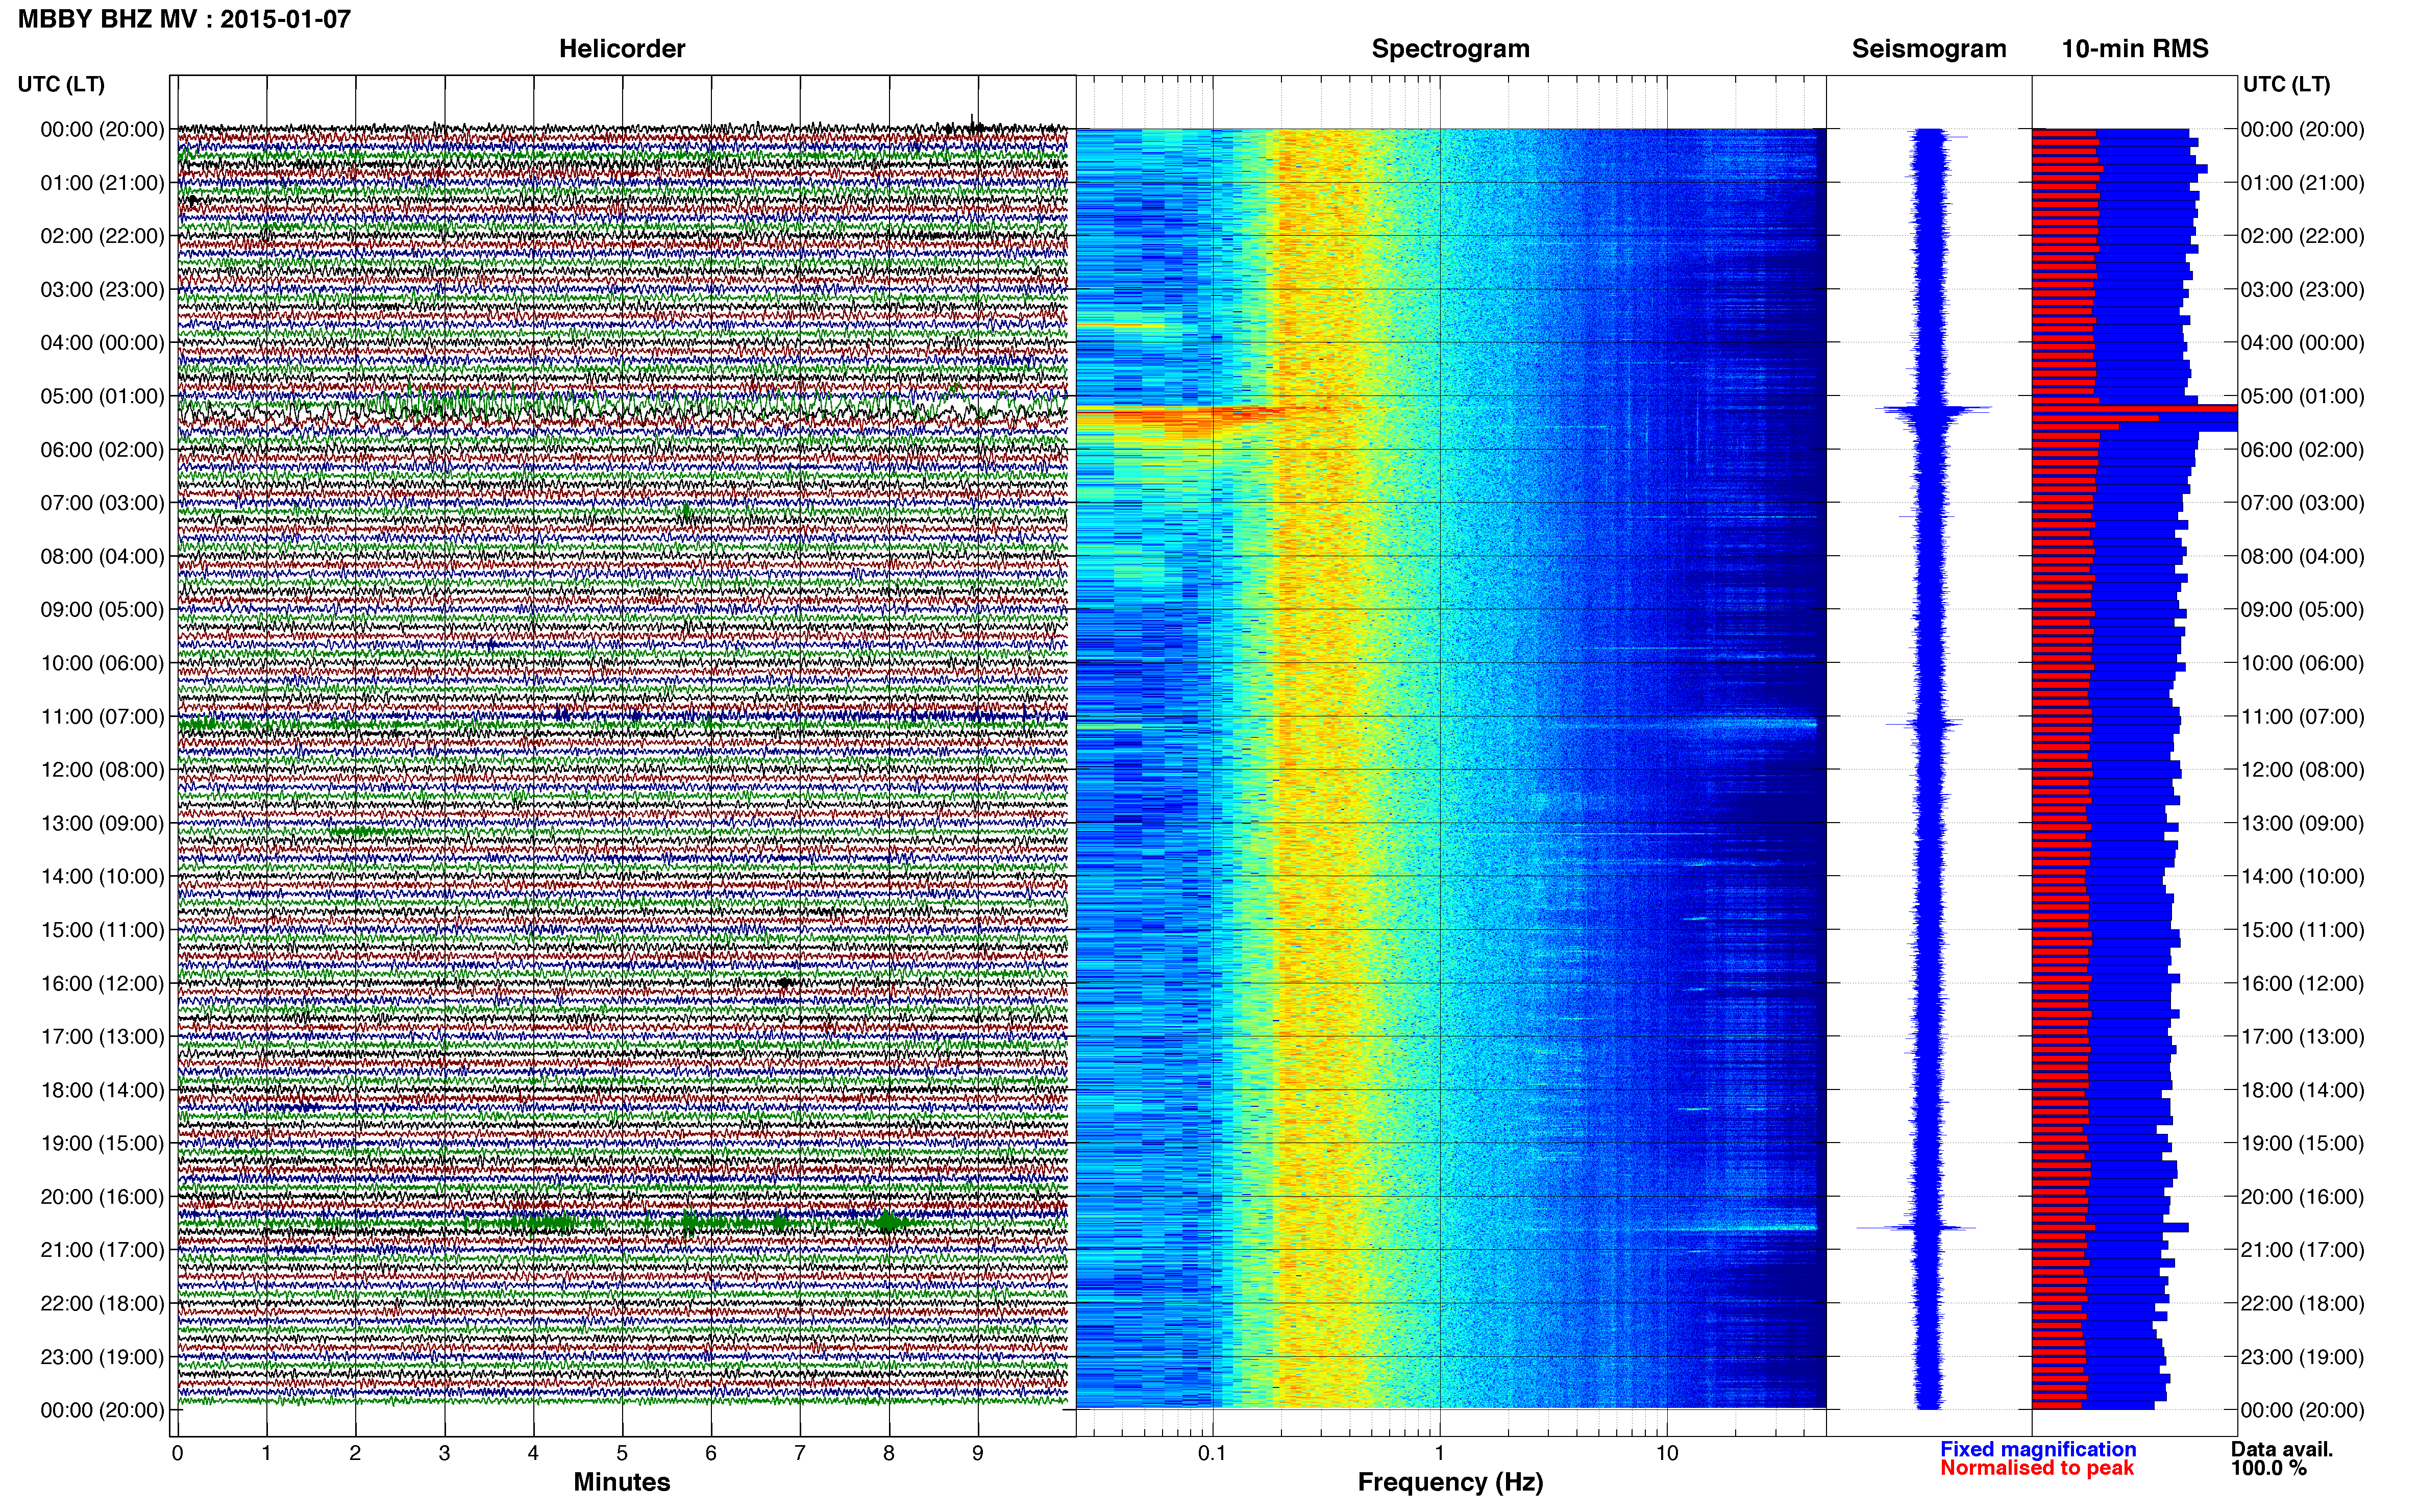The image size is (2419, 1512).
Task: Click left time label 11:00 (07:00)
Action: [102, 716]
